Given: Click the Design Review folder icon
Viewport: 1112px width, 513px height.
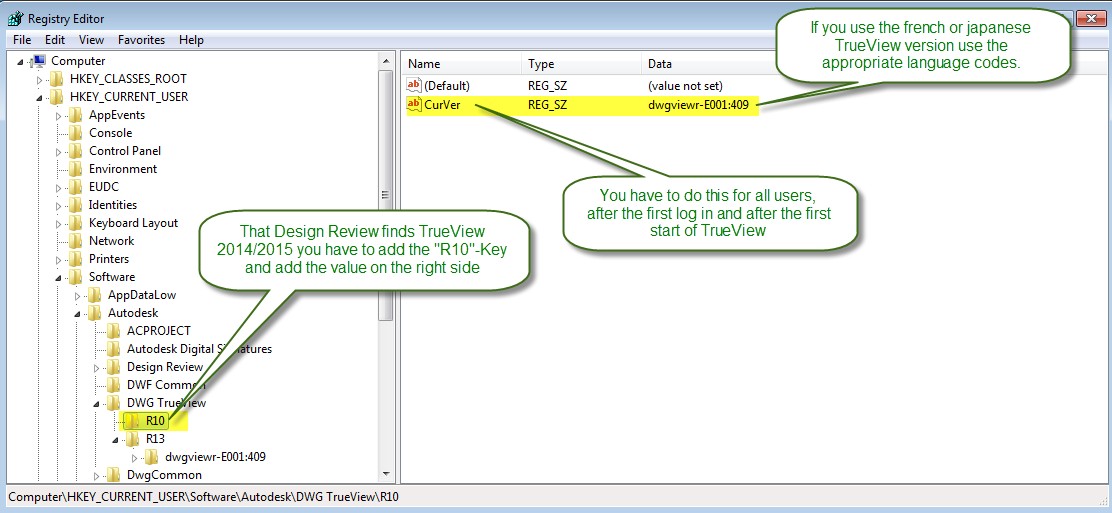Looking at the screenshot, I should [x=114, y=367].
